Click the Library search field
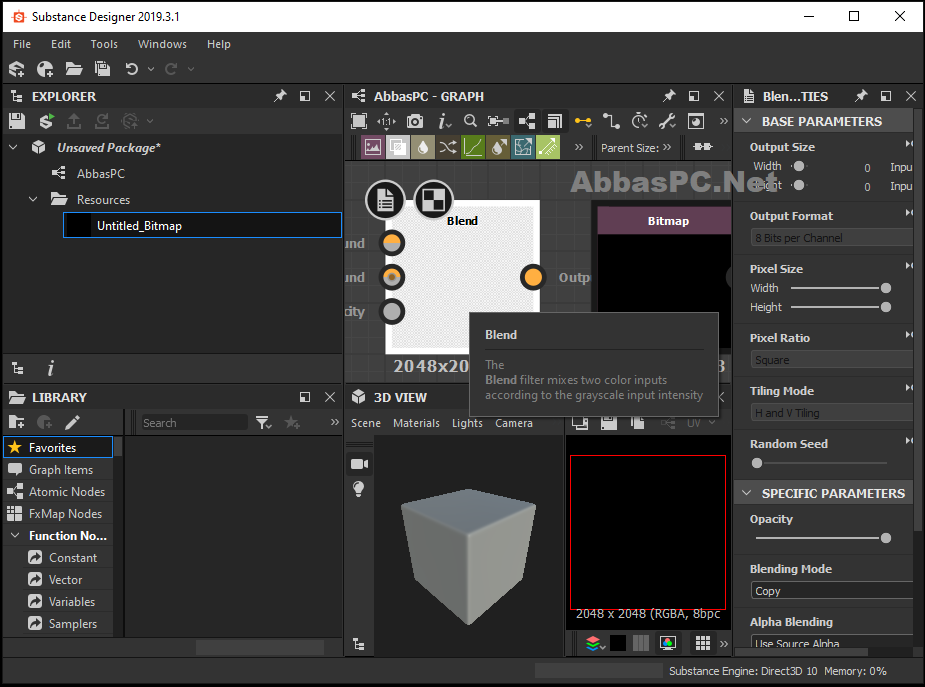 (194, 422)
